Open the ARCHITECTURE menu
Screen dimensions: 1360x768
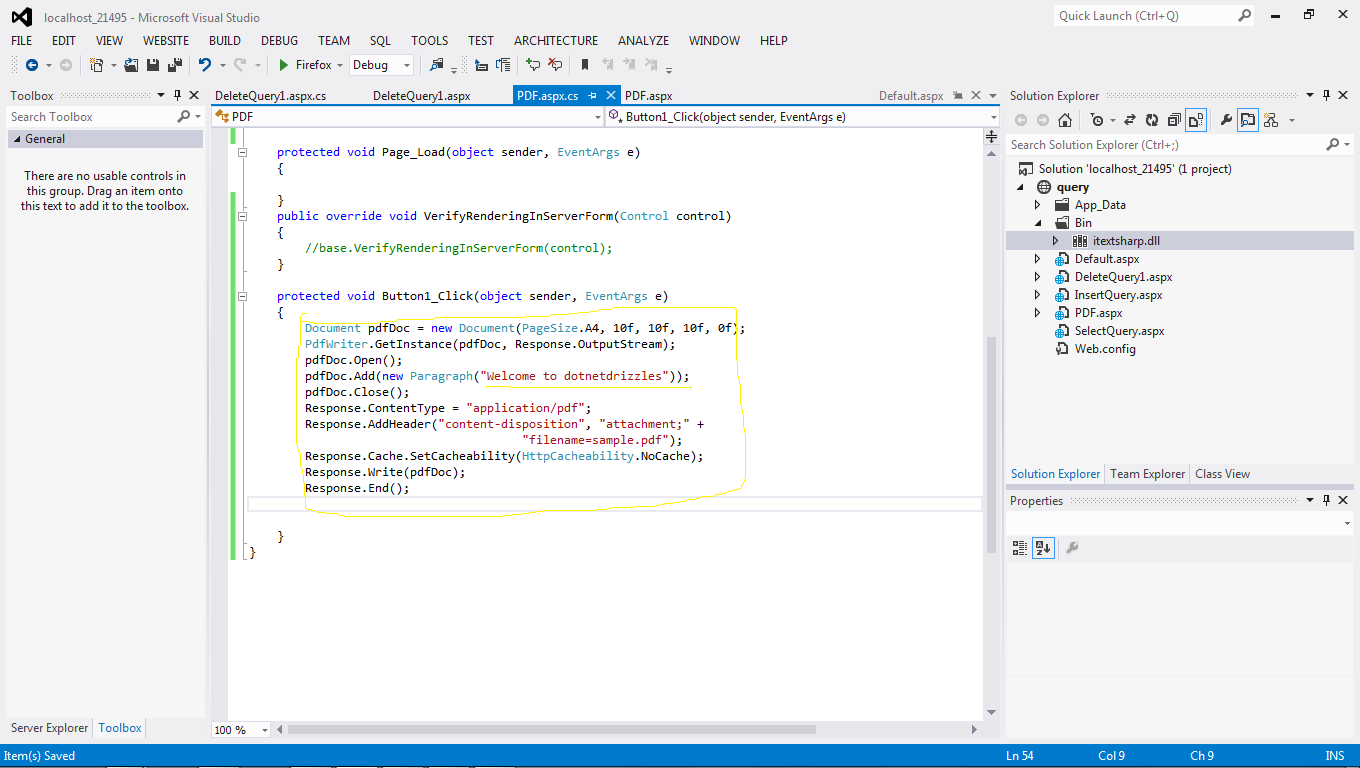coord(555,40)
